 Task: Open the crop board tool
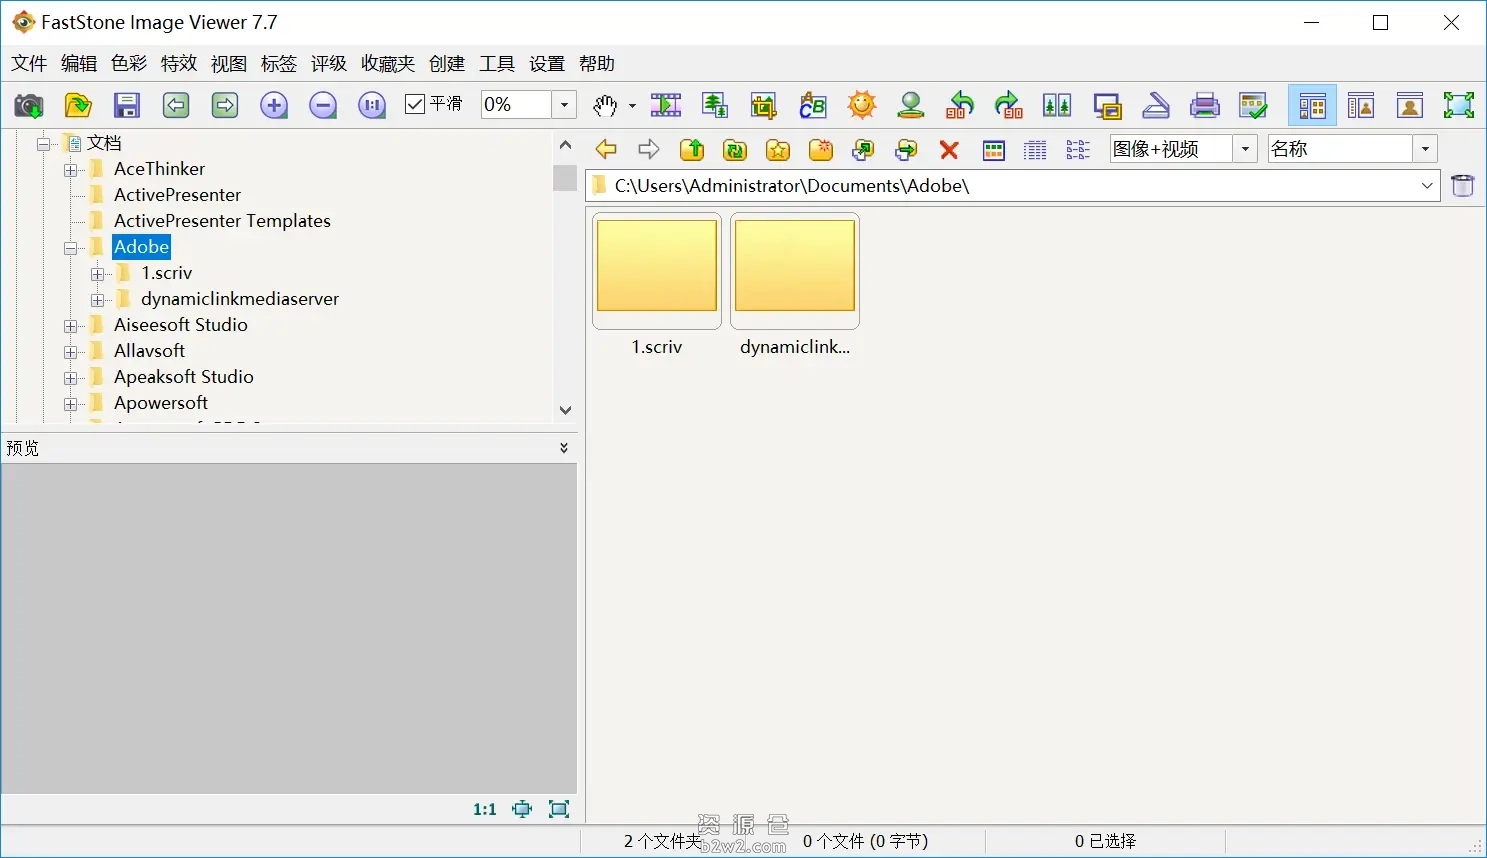[x=763, y=105]
